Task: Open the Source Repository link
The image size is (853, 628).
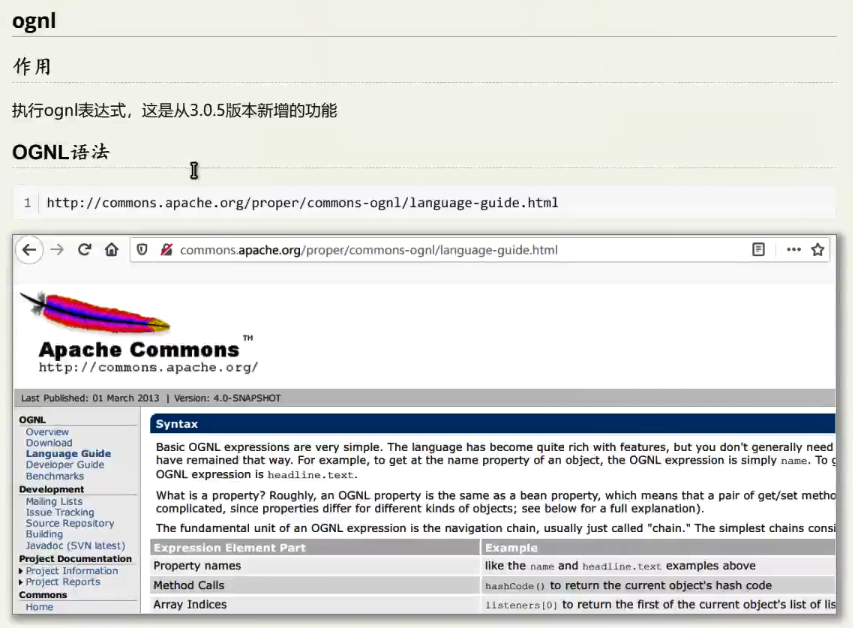Action: tap(70, 523)
